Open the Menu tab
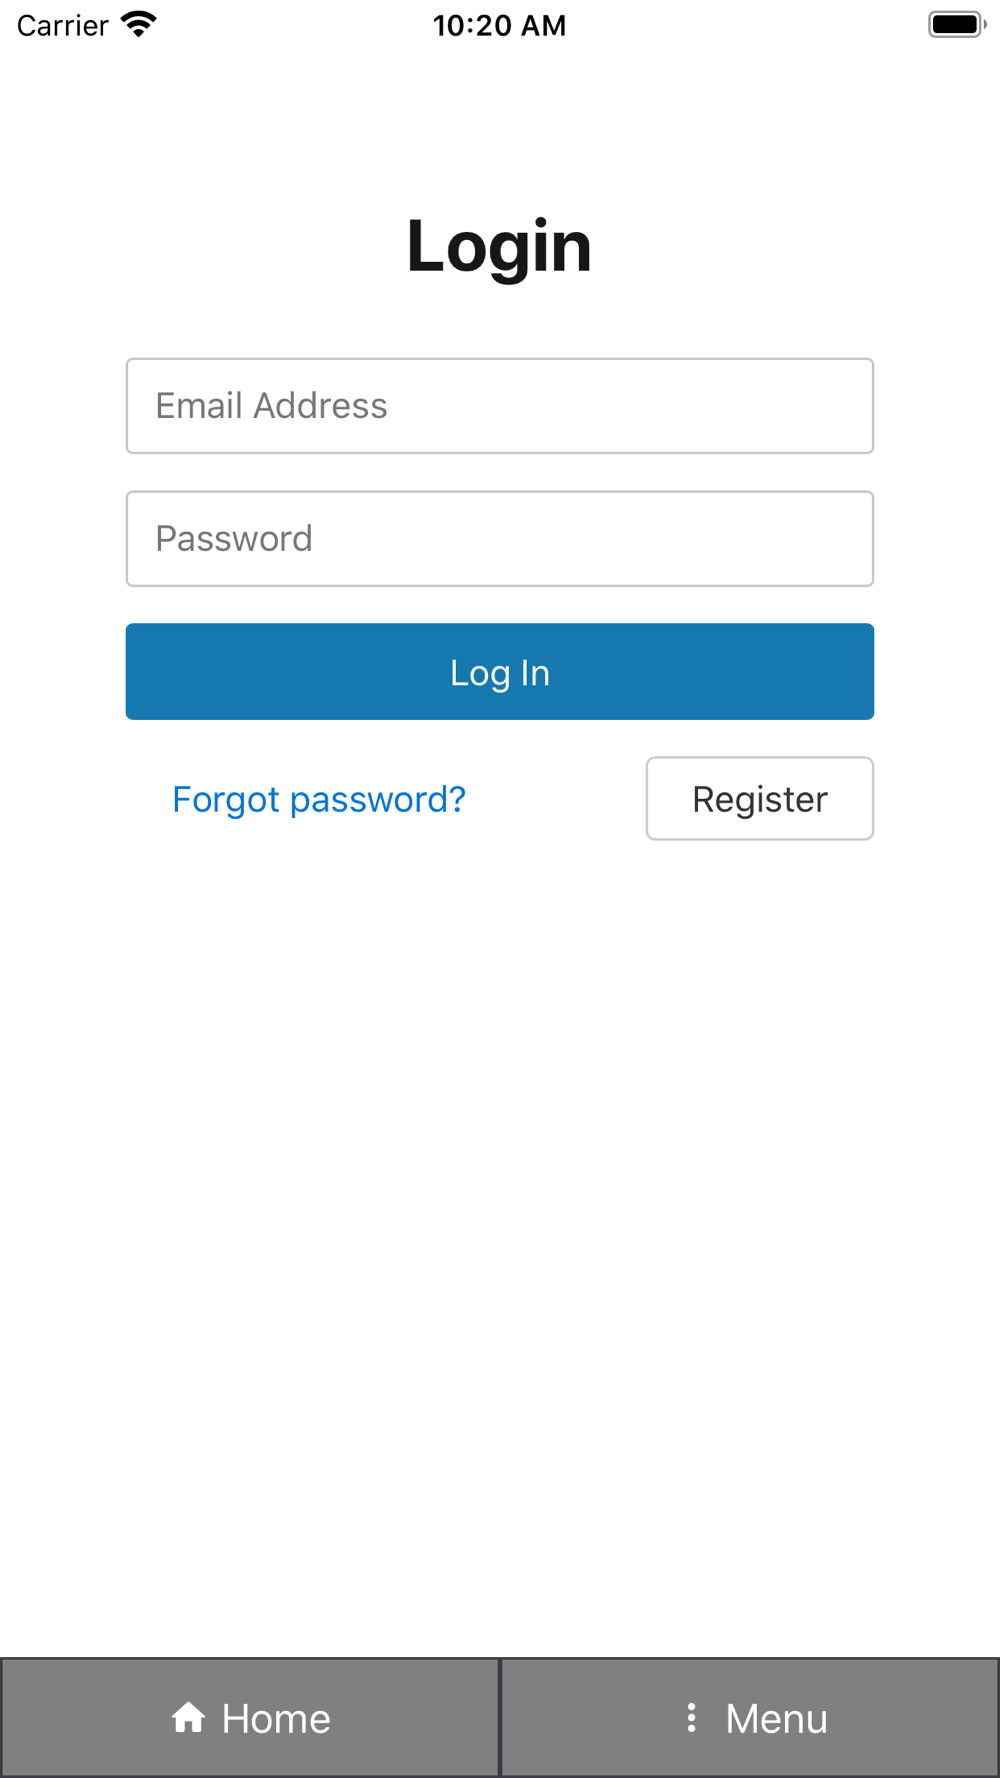This screenshot has height=1778, width=1000. pyautogui.click(x=750, y=1717)
